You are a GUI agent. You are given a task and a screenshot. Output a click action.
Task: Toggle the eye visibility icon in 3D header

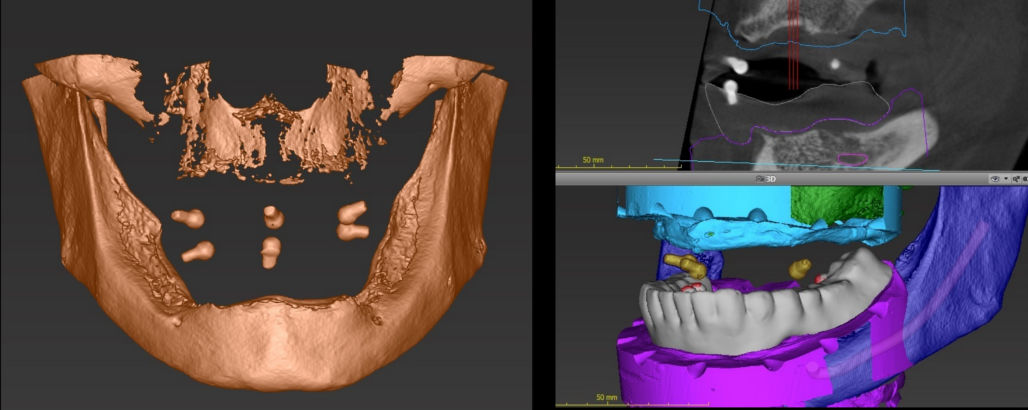995,178
